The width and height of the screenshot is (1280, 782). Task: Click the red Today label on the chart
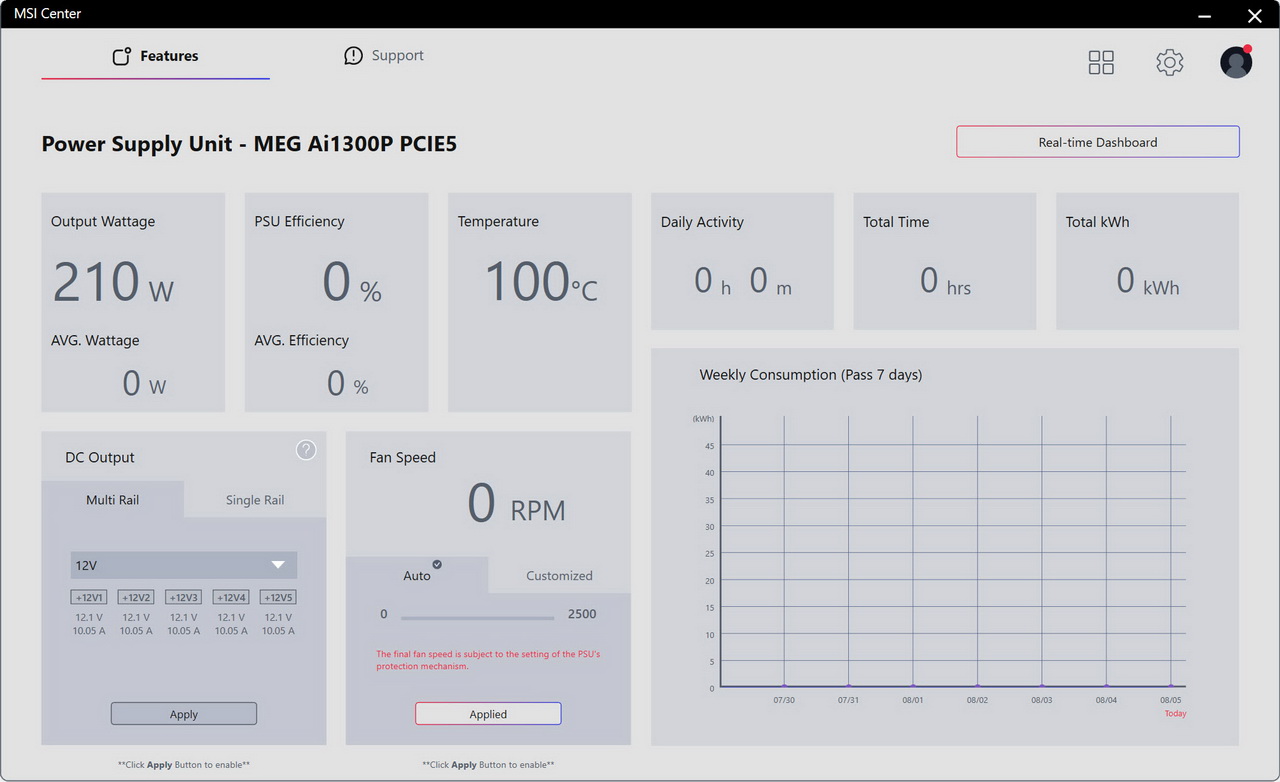pyautogui.click(x=1176, y=713)
